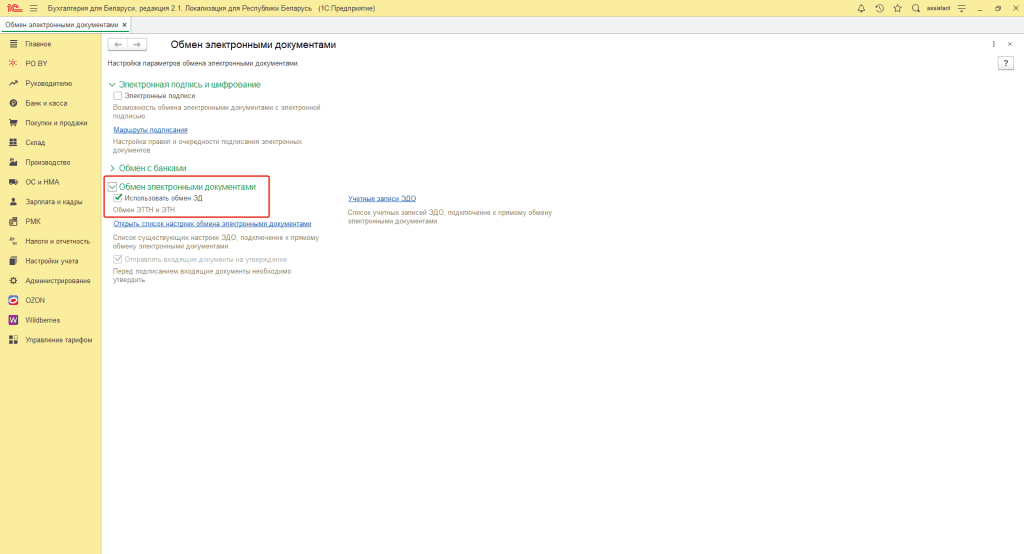Expand the Обмен с банками section
The image size is (1024, 554).
click(112, 168)
